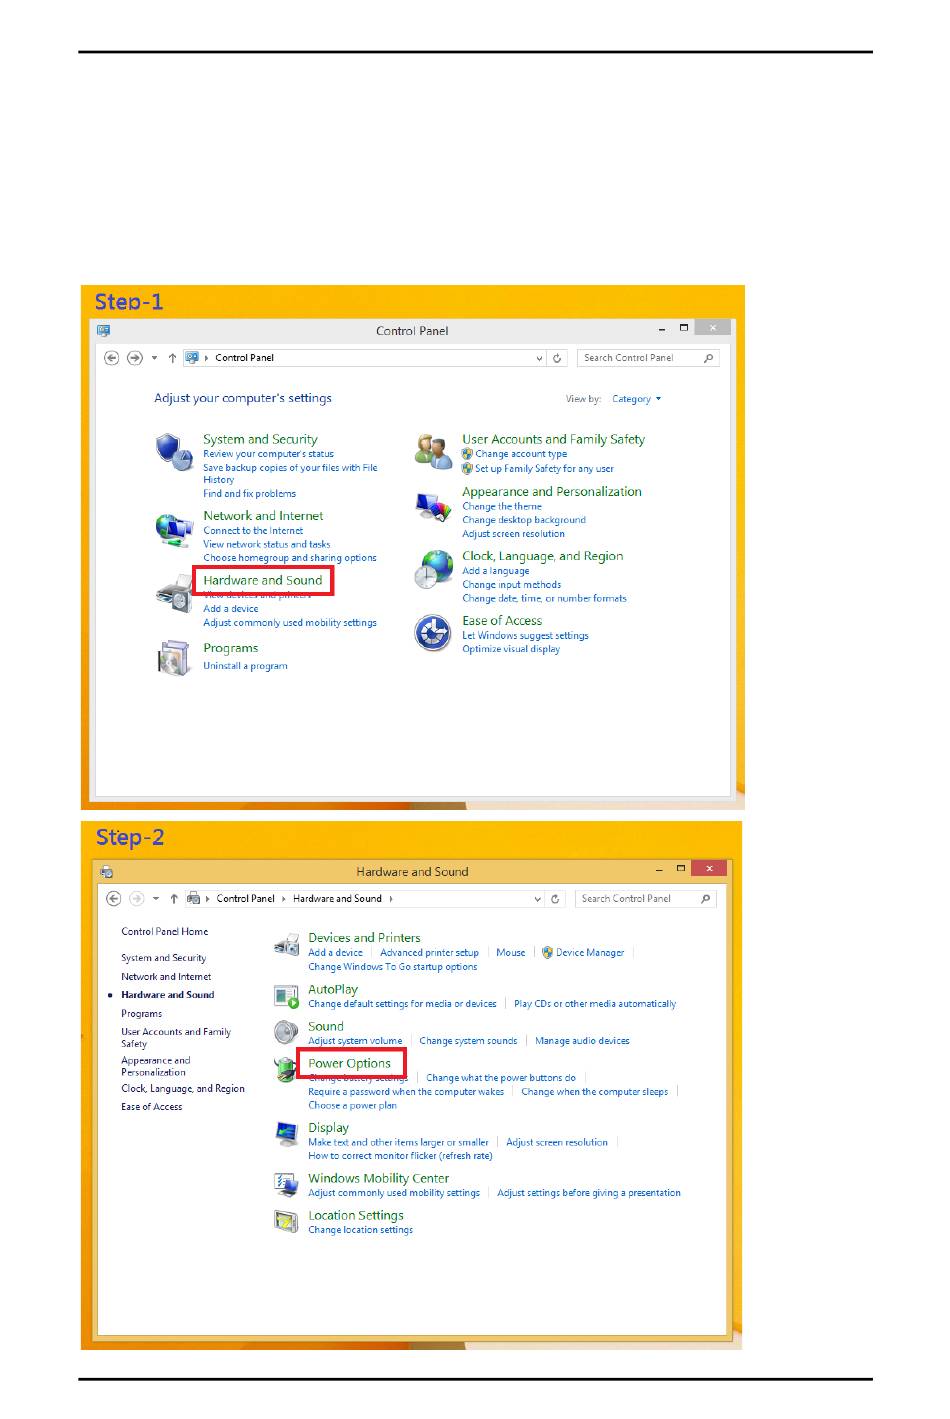This screenshot has height=1419, width=950.
Task: Click the Sound speaker icon
Action: (287, 1032)
